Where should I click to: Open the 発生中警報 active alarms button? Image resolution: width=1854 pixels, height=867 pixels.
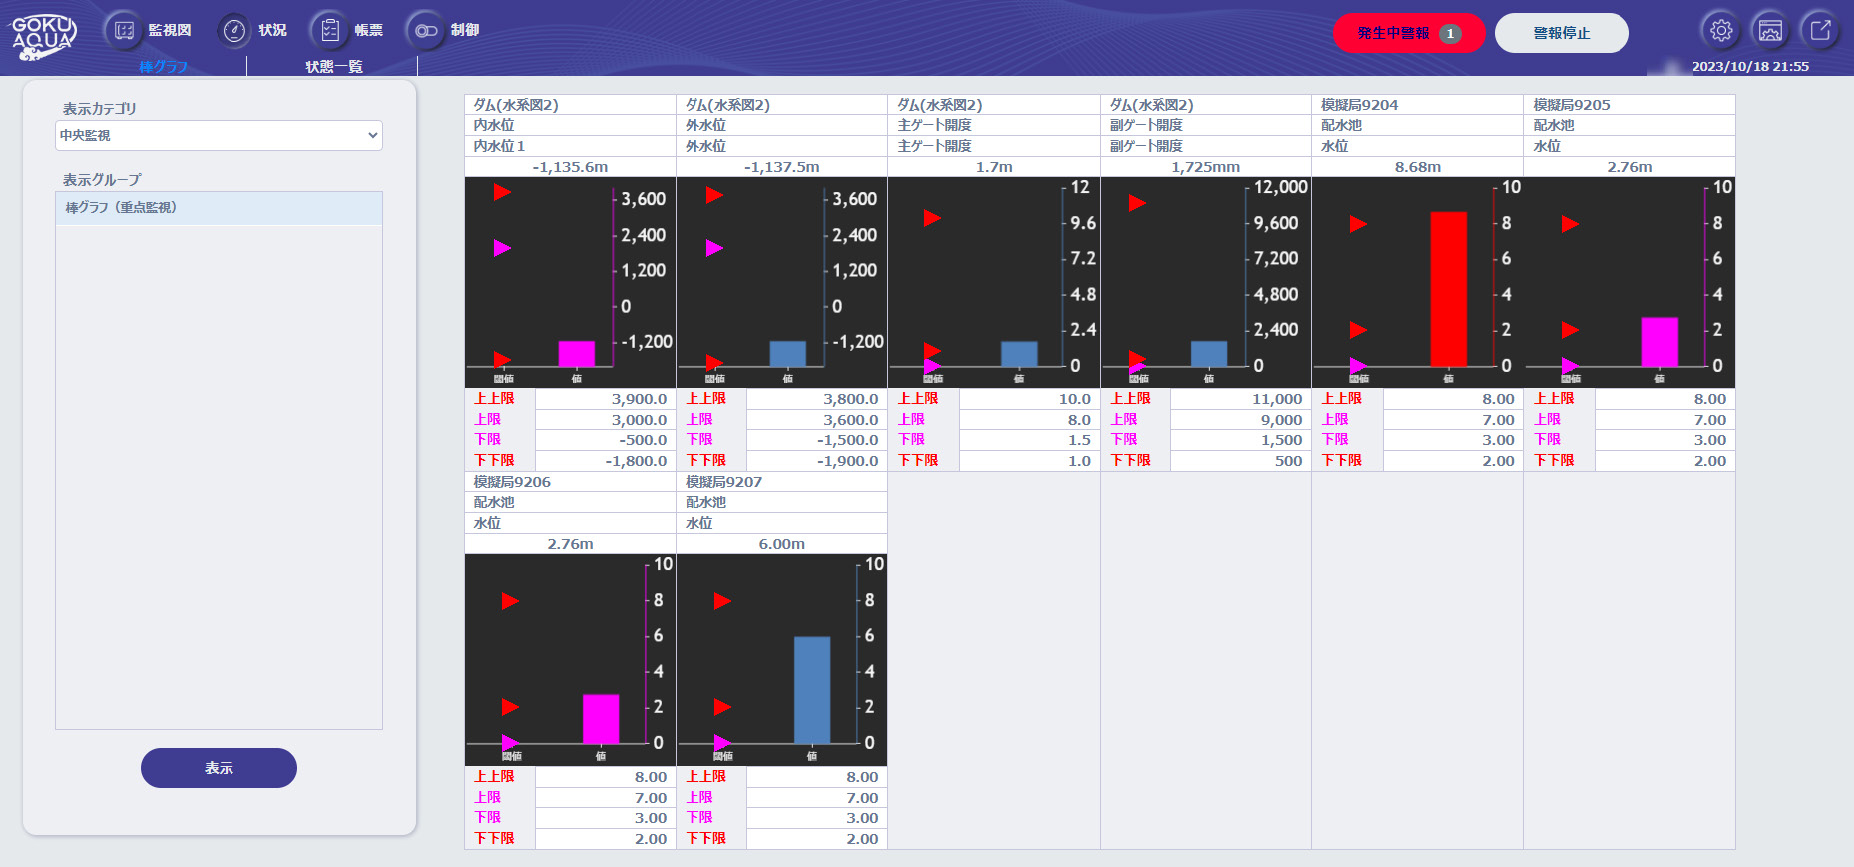(1408, 33)
